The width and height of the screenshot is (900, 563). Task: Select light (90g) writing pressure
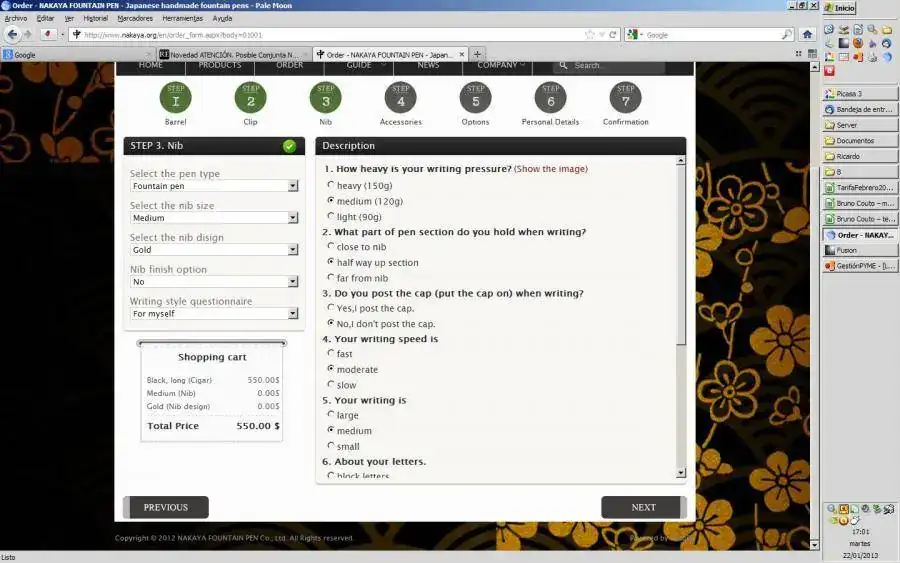(x=331, y=216)
